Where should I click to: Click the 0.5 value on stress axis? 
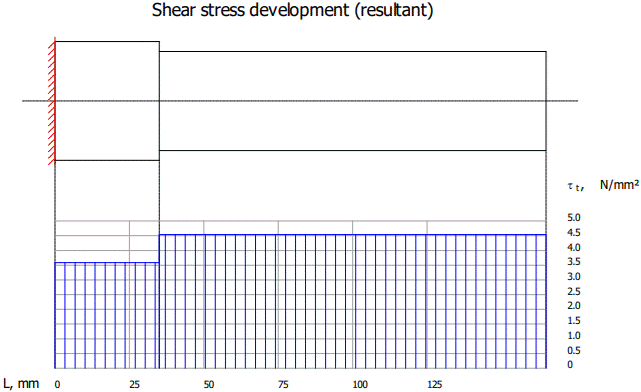tap(574, 350)
